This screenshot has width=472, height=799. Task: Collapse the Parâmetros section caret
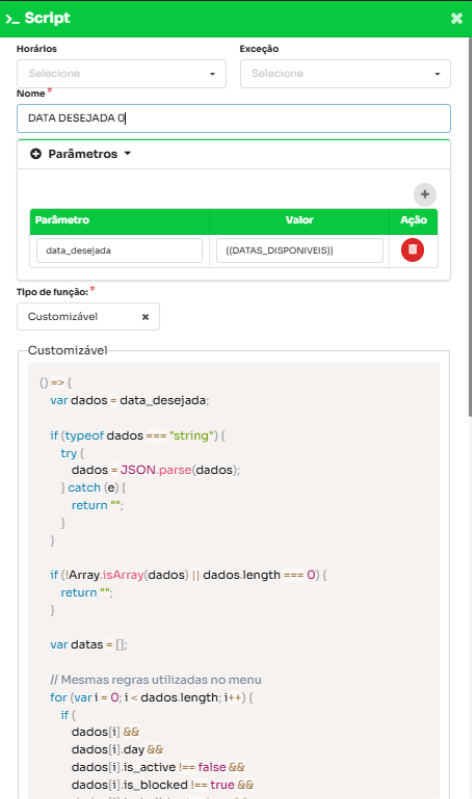pyautogui.click(x=127, y=153)
